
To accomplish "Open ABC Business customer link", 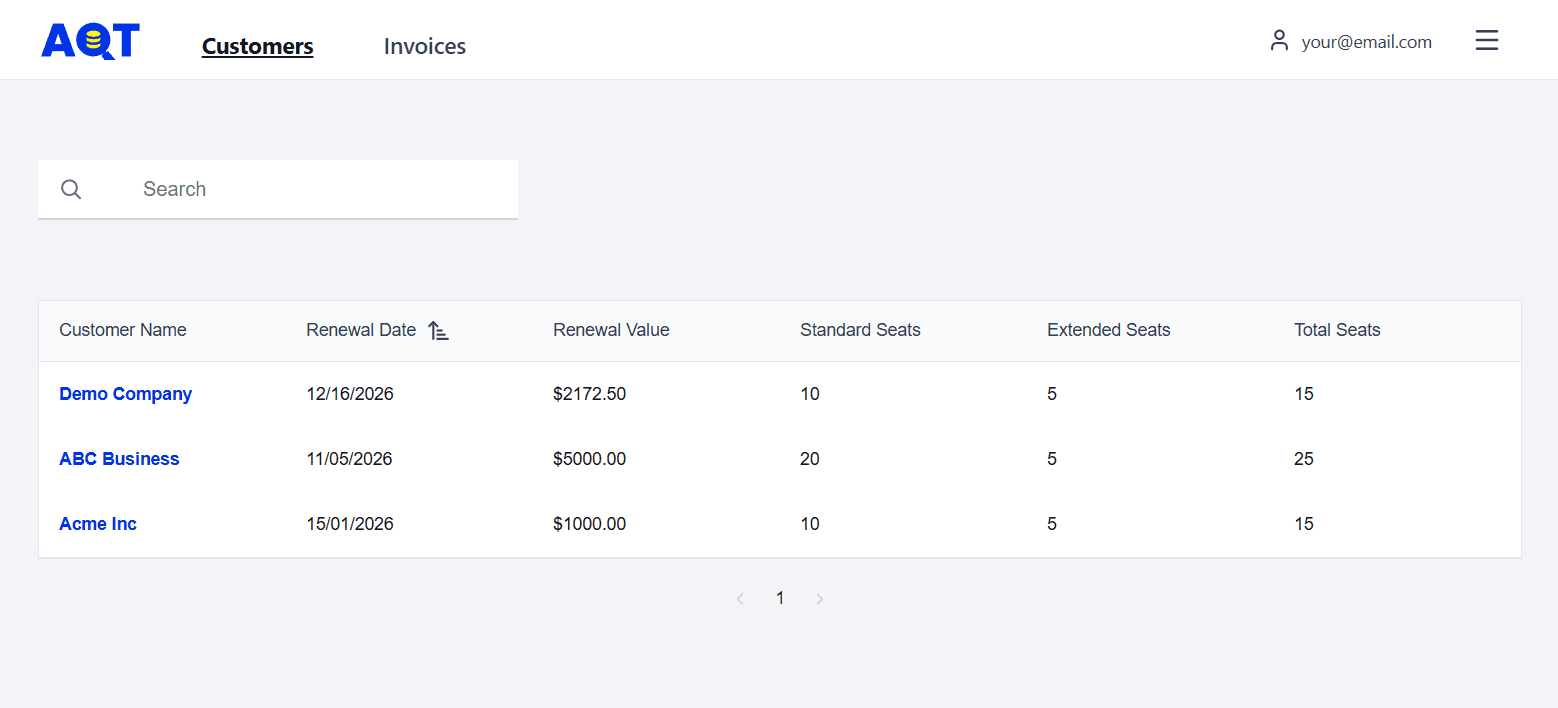I will tap(119, 459).
